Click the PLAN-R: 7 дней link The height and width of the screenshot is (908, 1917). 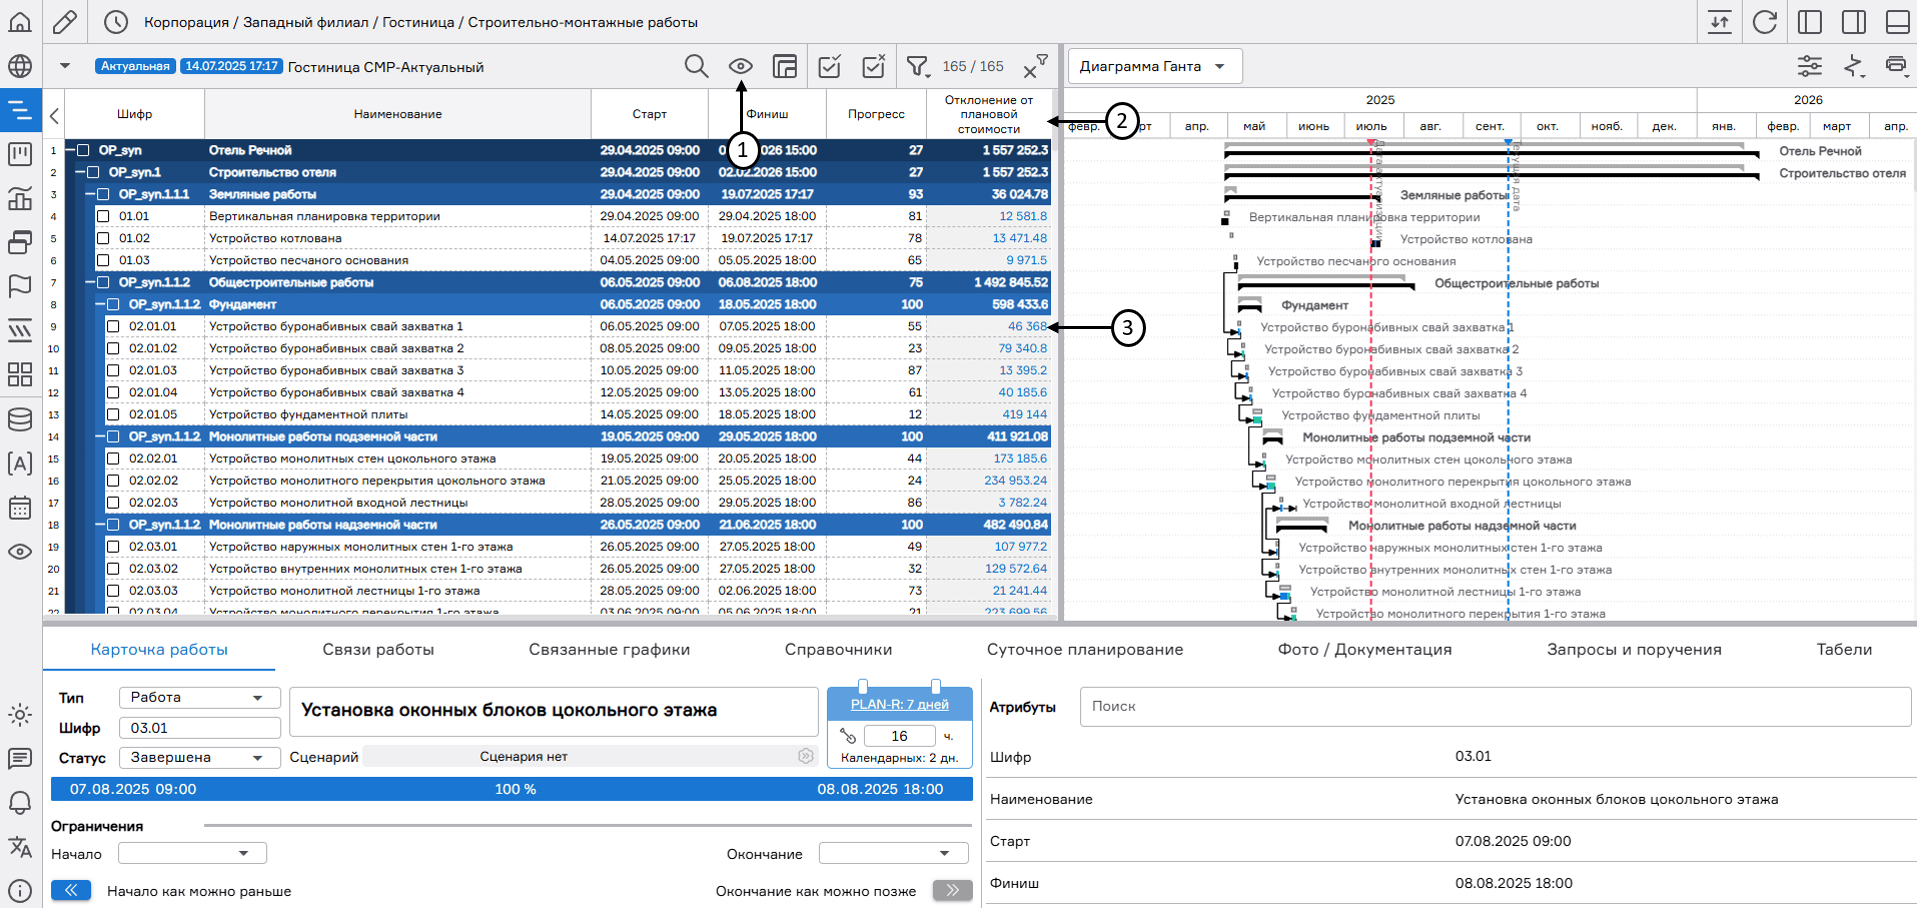pos(899,705)
